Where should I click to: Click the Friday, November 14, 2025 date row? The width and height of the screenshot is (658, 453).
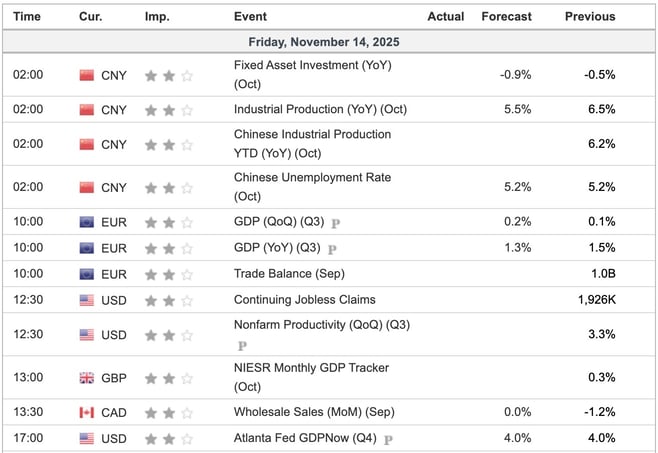[x=329, y=42]
